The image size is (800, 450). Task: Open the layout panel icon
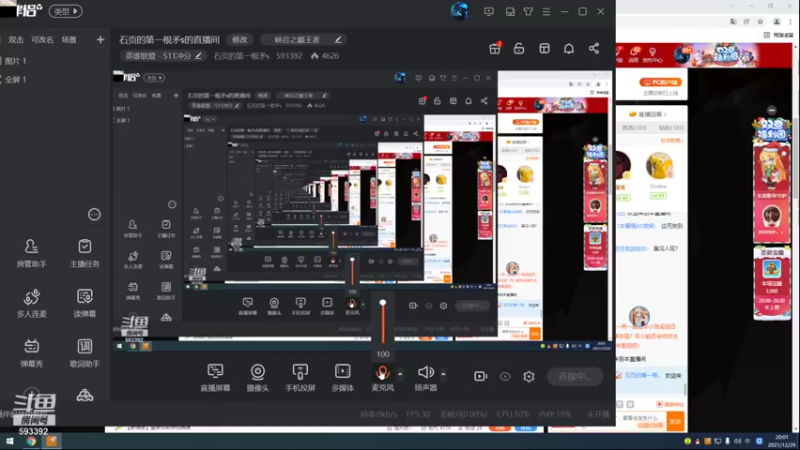pos(544,48)
